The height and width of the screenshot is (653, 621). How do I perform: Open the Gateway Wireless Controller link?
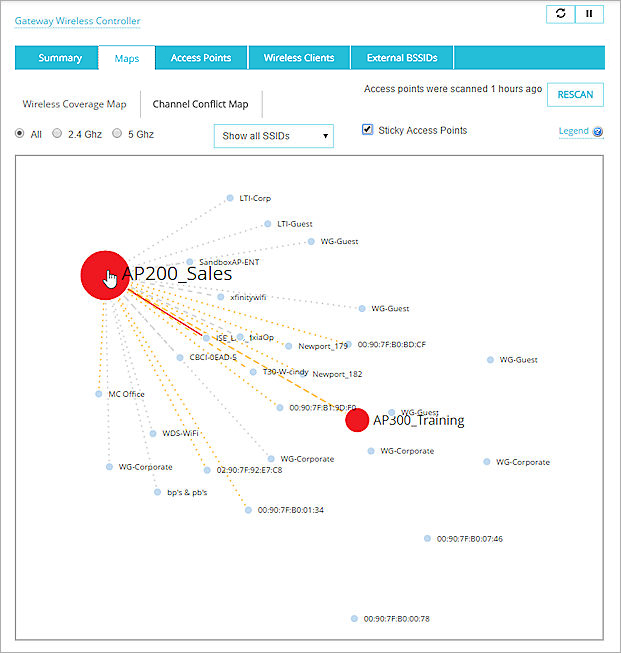click(77, 21)
